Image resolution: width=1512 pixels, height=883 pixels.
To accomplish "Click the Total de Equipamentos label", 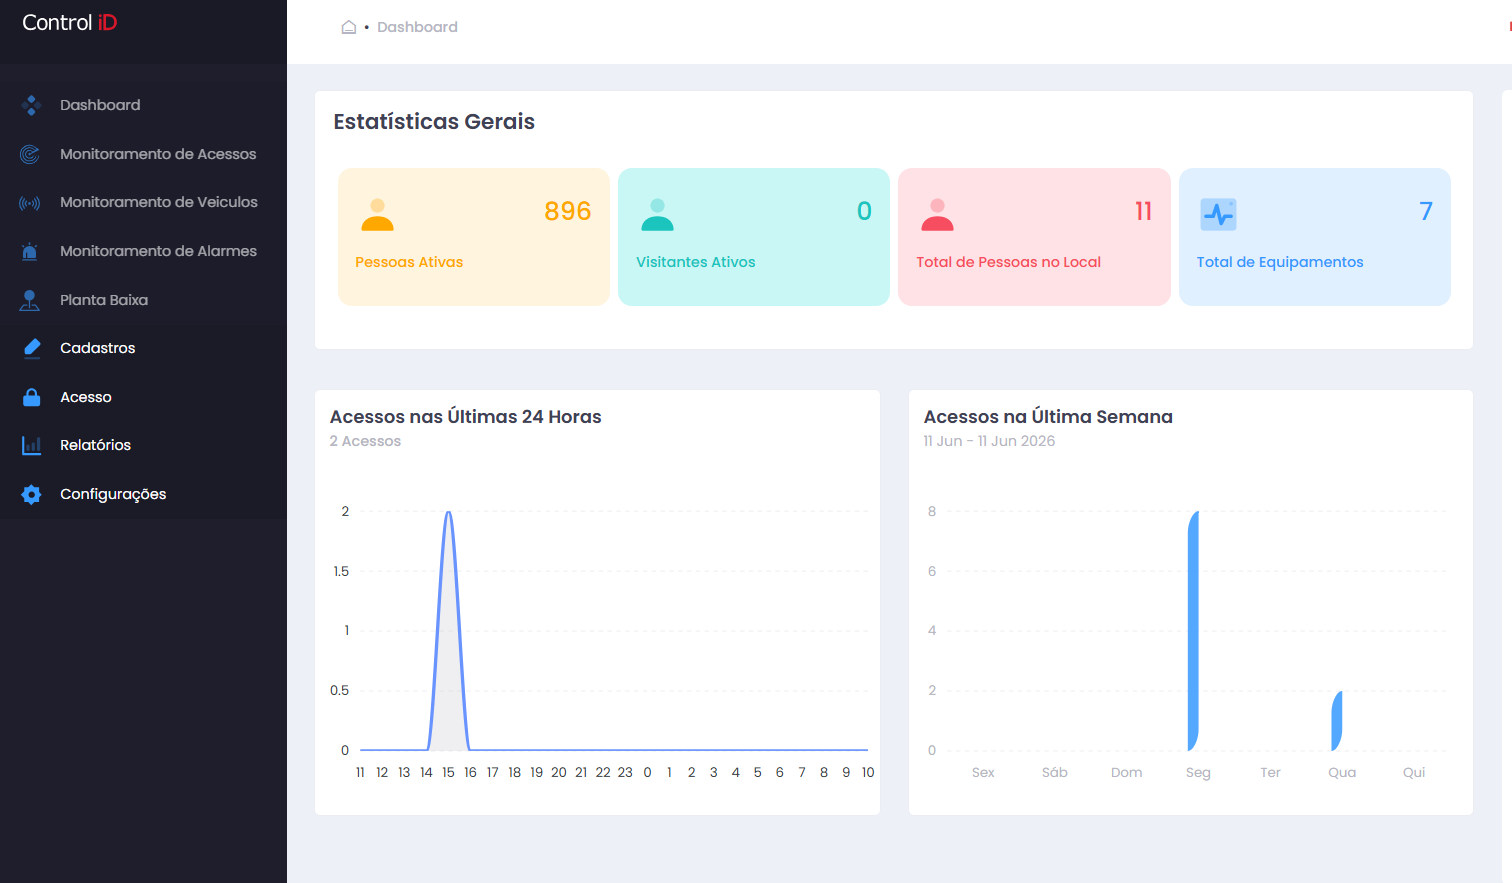I will (1280, 262).
